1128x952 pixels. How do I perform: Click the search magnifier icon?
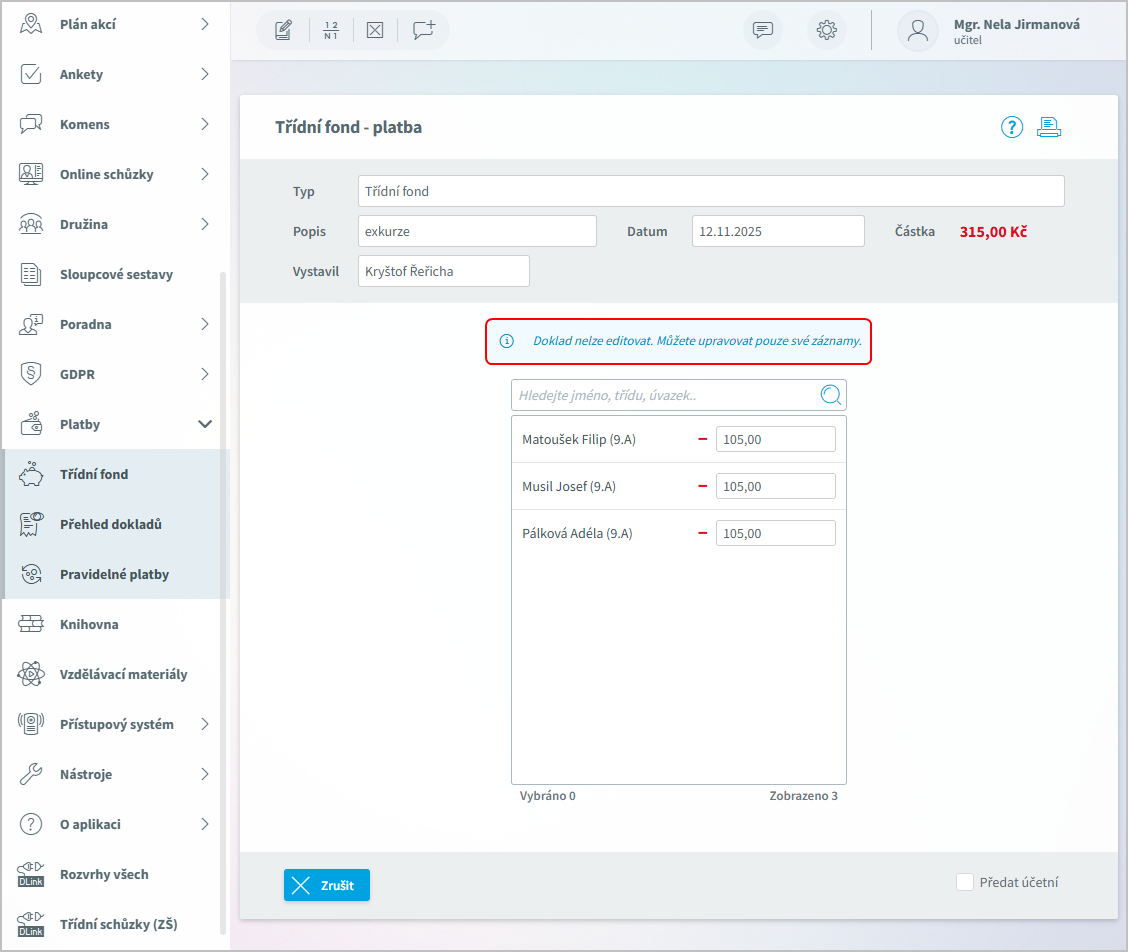point(830,395)
